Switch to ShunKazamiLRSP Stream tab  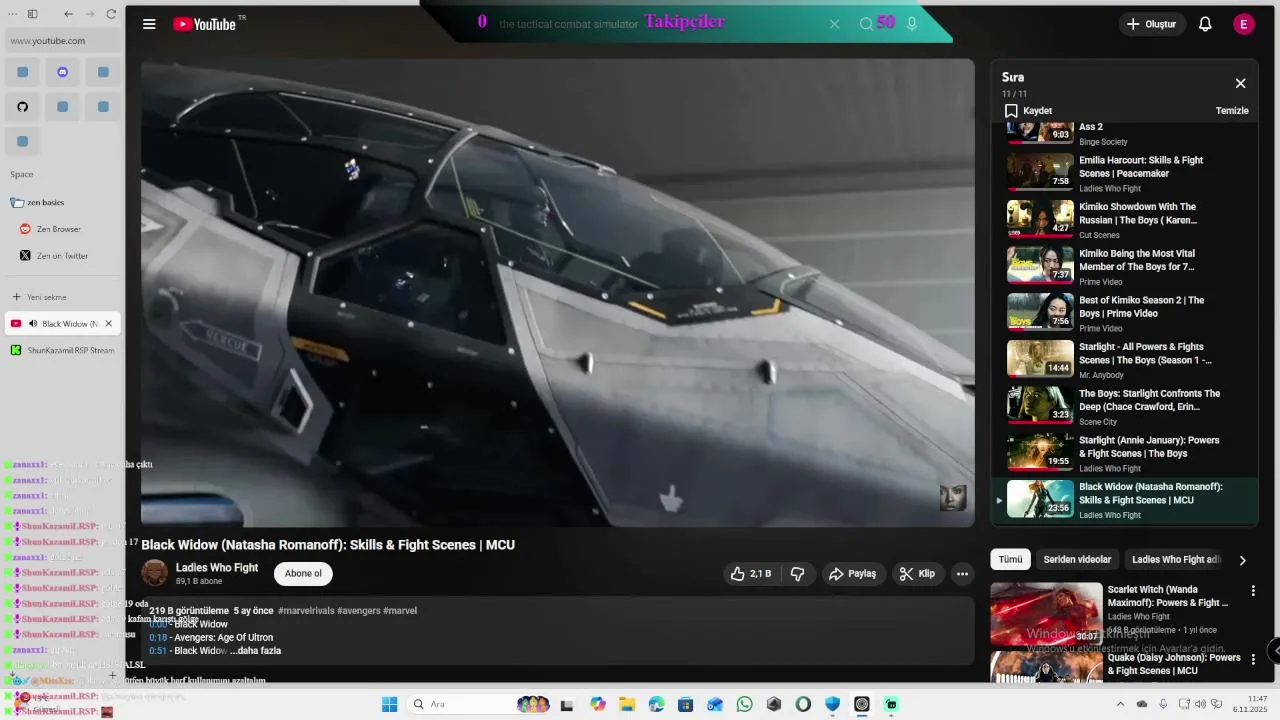[63, 350]
